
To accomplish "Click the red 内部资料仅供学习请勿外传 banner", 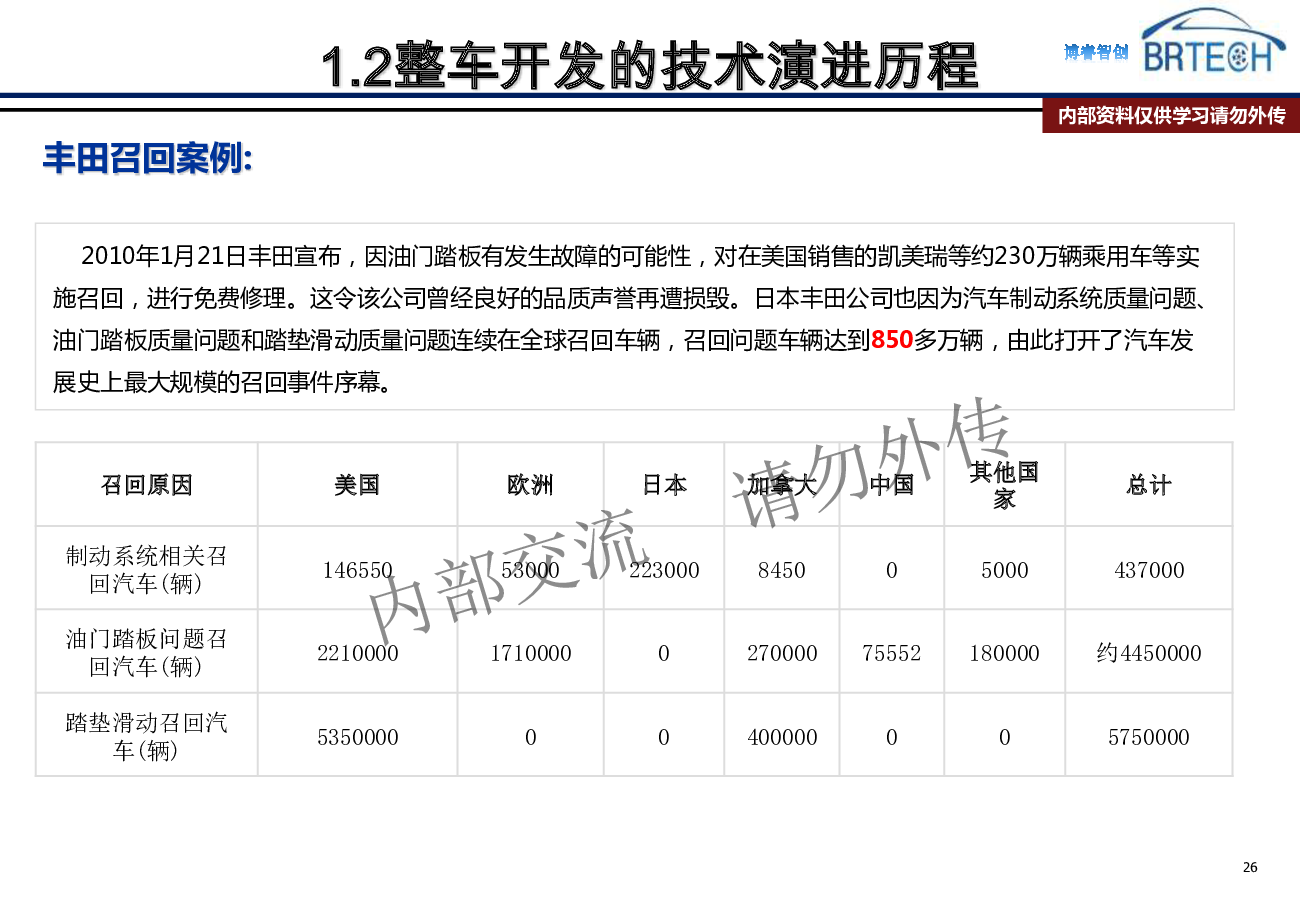I will tap(1171, 116).
